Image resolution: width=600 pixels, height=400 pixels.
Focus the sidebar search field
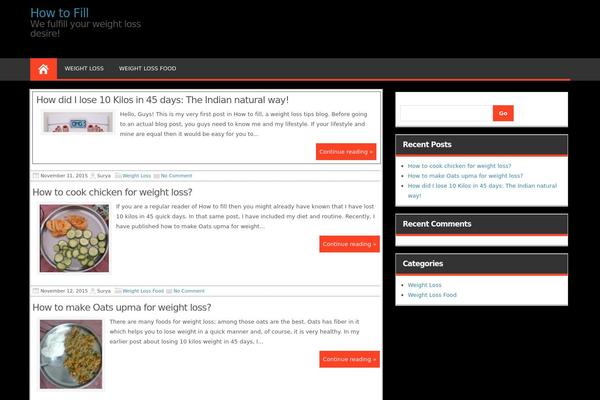446,113
